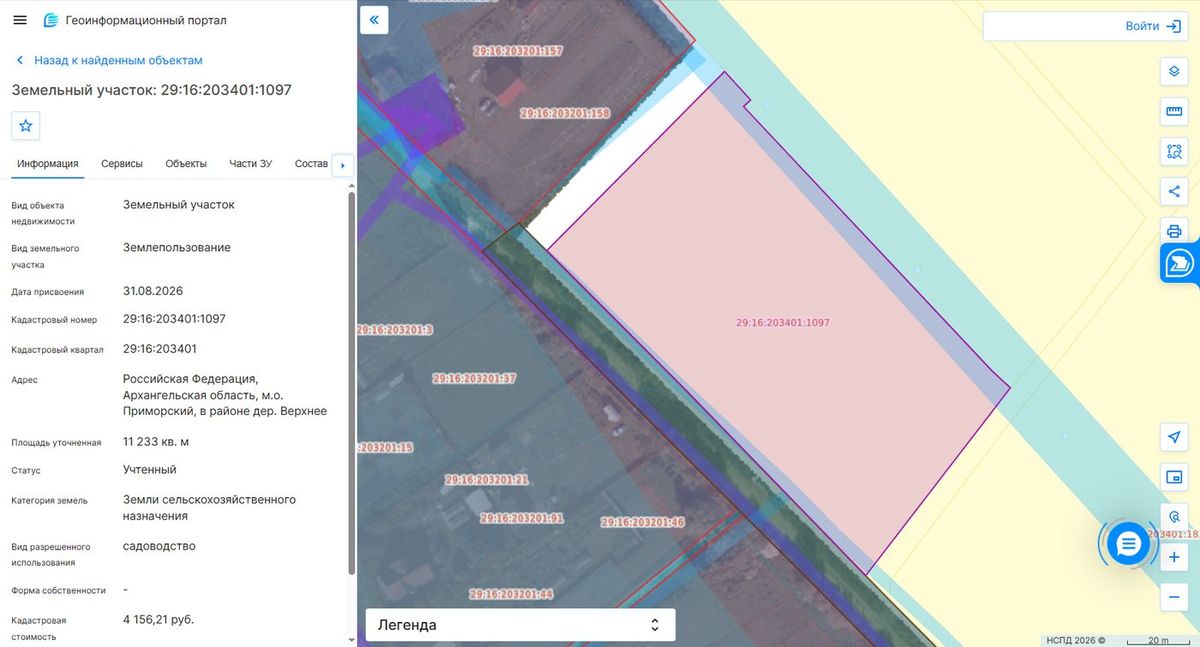This screenshot has width=1200, height=647.
Task: Expand the Легенда dropdown
Action: pos(520,625)
